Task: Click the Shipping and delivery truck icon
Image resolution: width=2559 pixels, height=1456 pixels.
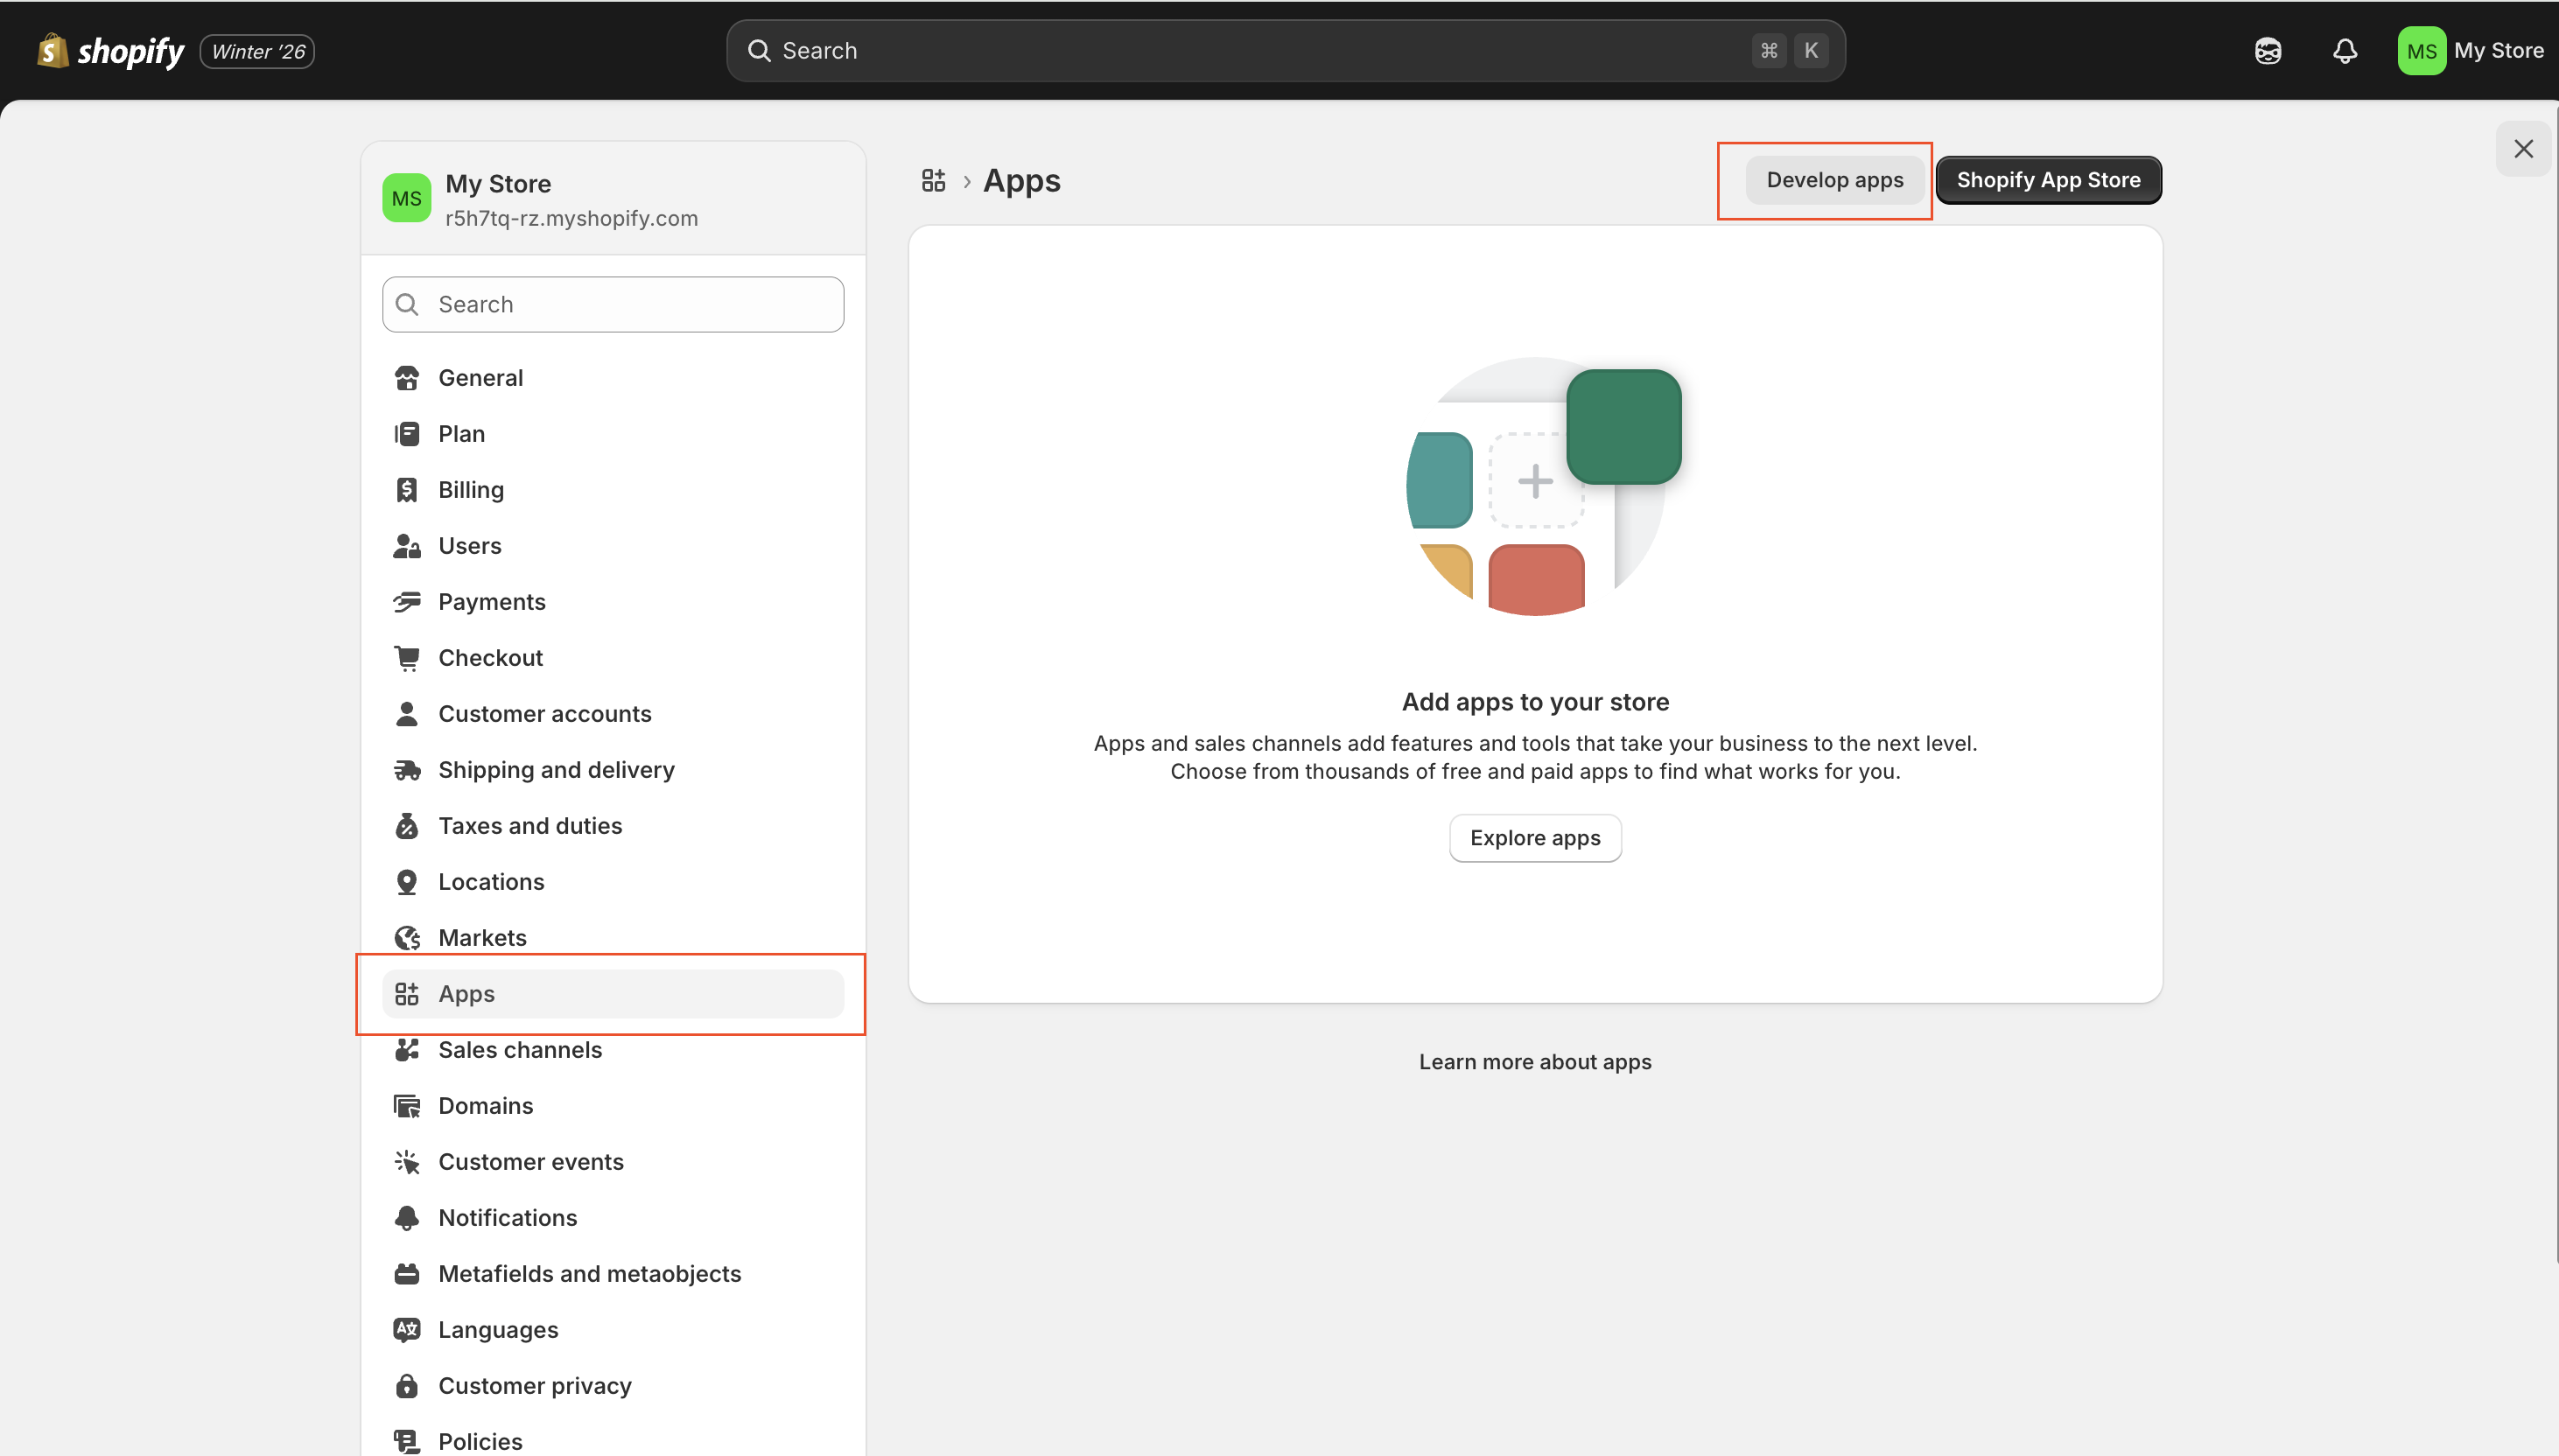Action: [x=406, y=770]
